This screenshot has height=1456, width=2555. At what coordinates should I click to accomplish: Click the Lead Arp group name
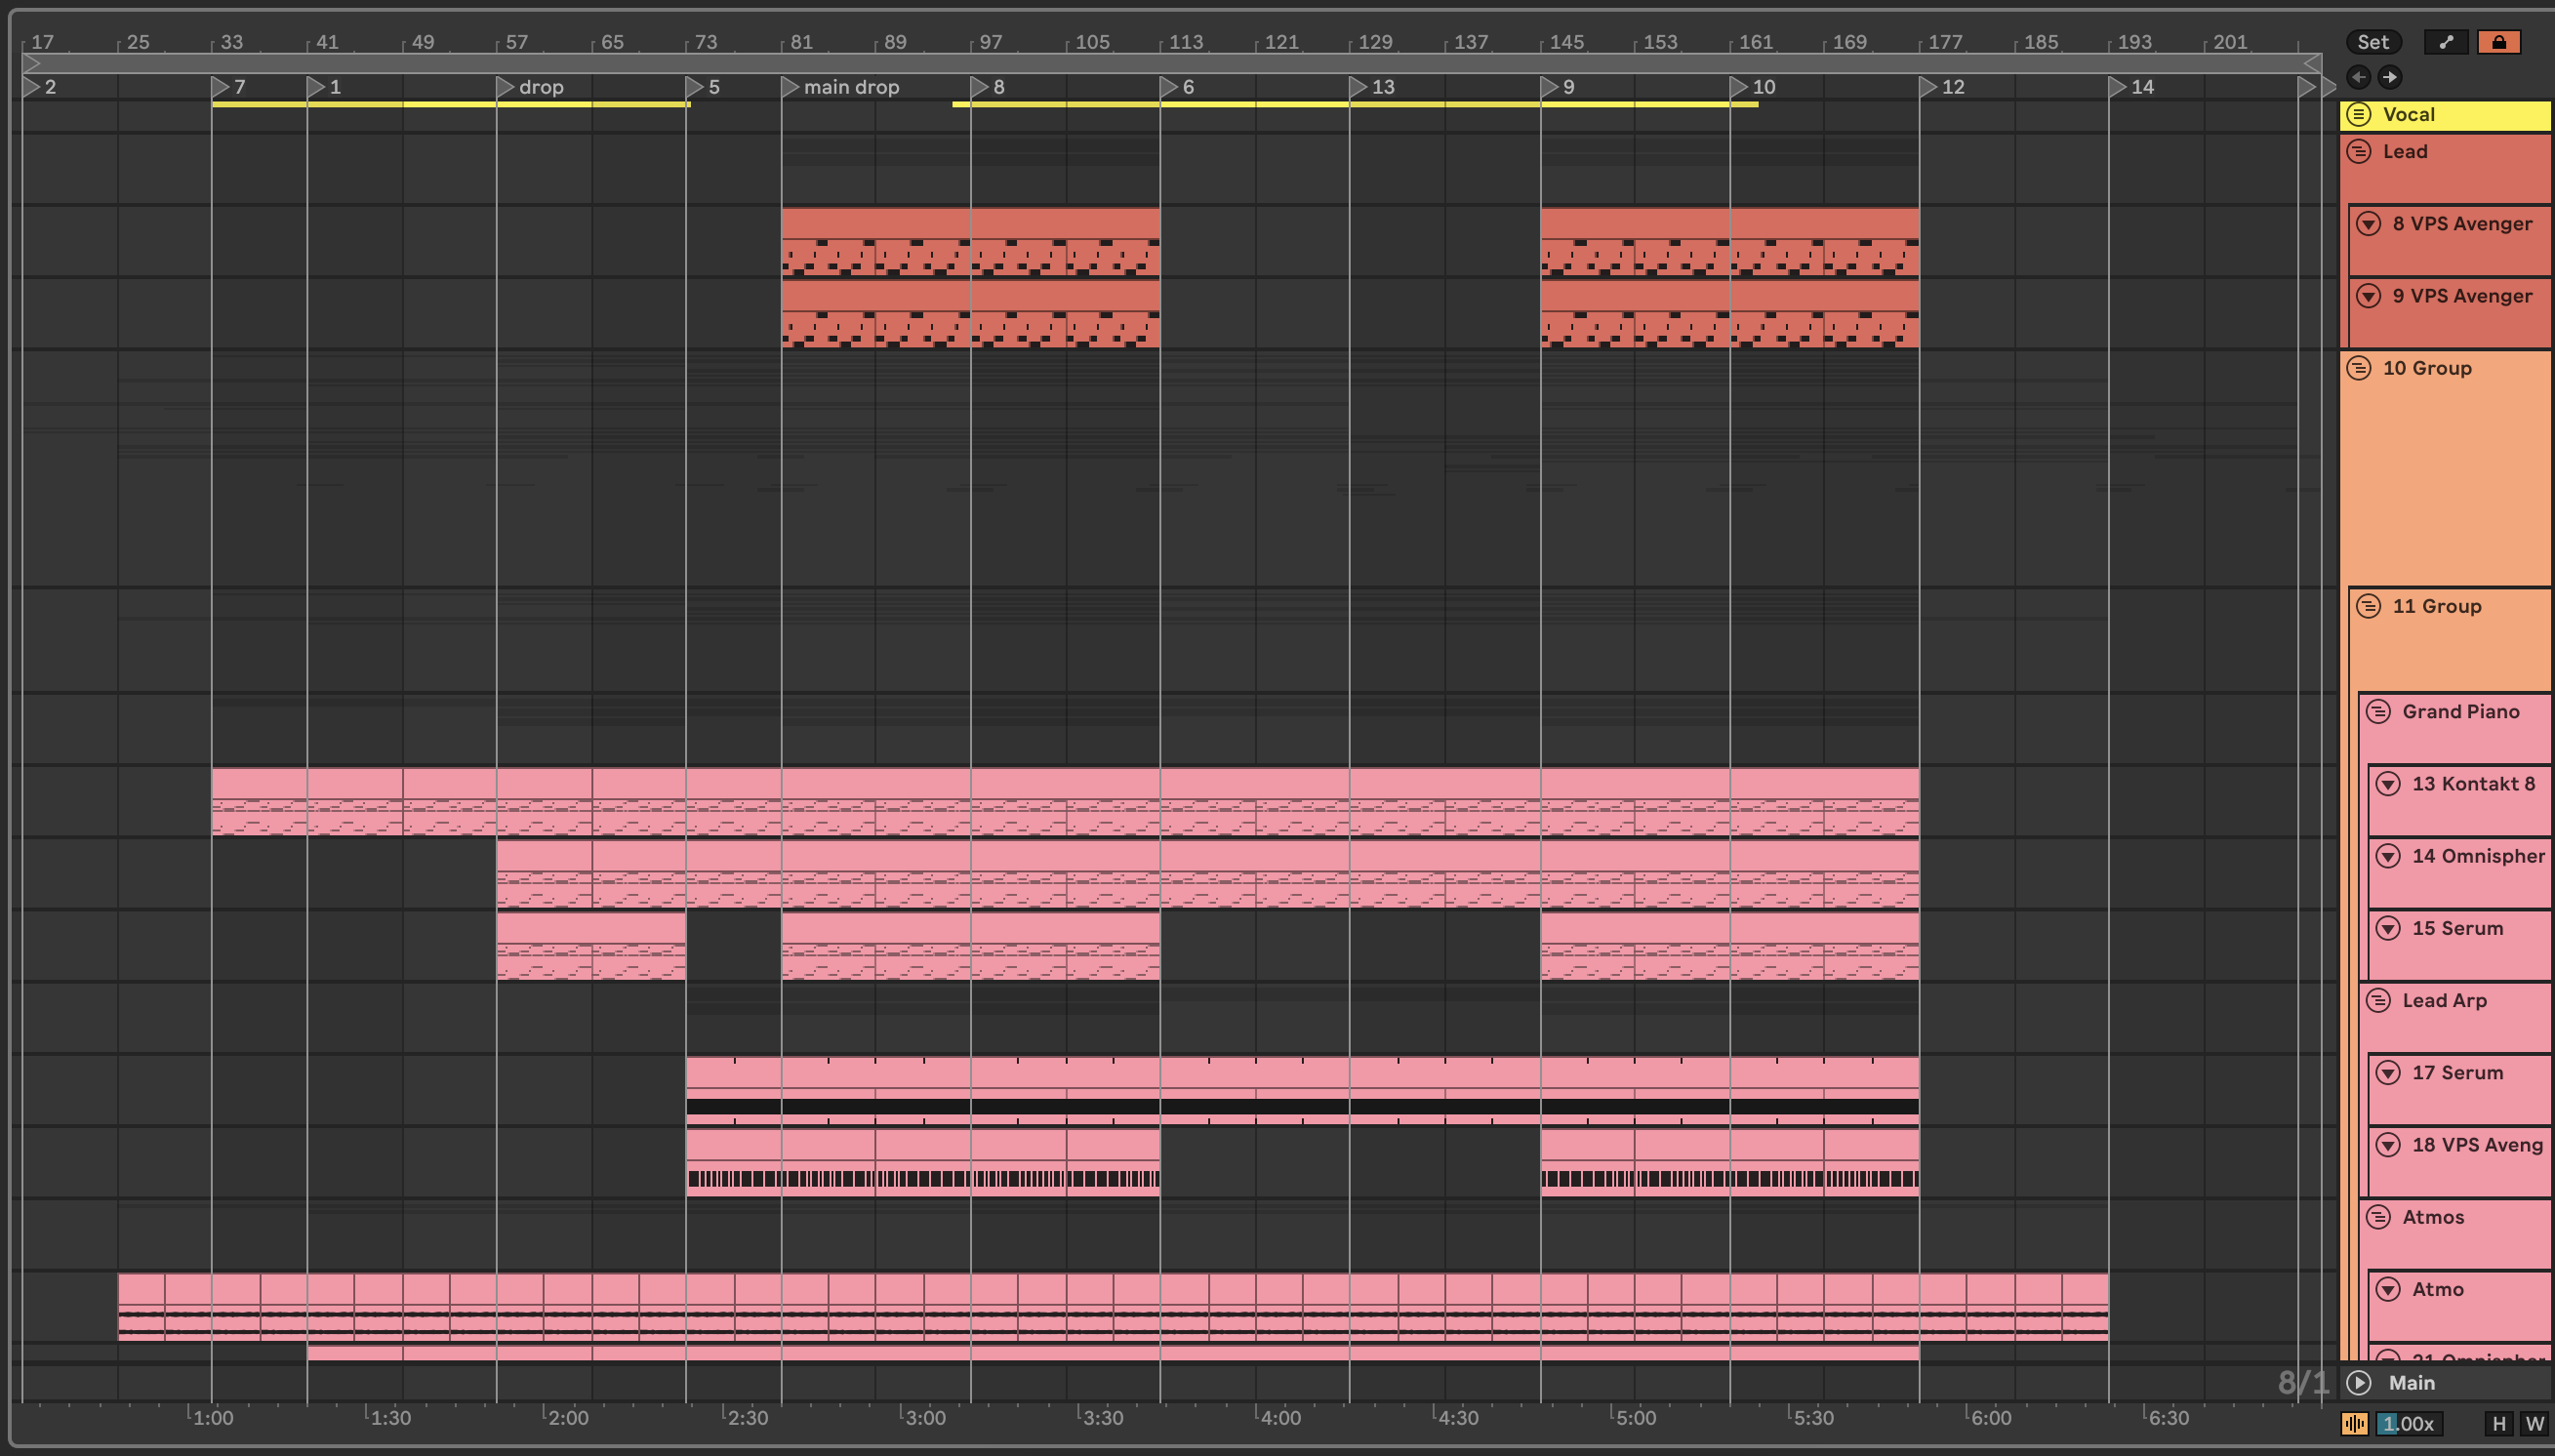click(2444, 1001)
